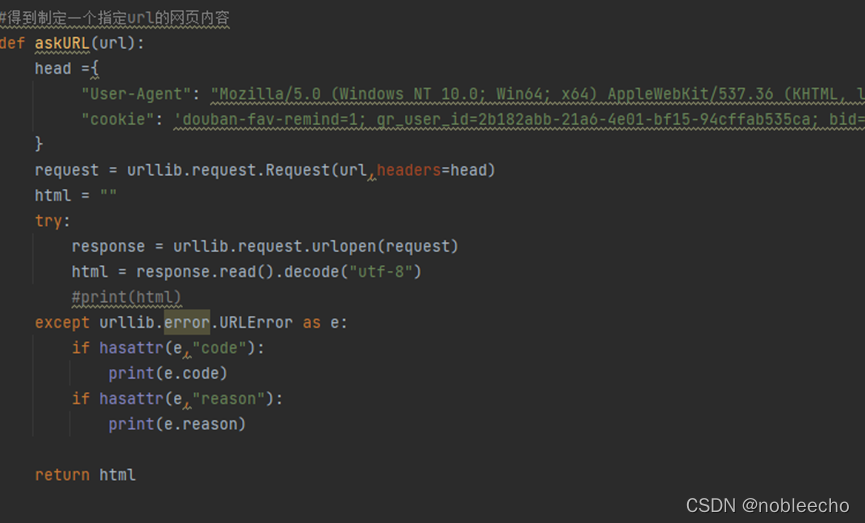Click the html = "" line
The width and height of the screenshot is (865, 523).
[x=76, y=195]
